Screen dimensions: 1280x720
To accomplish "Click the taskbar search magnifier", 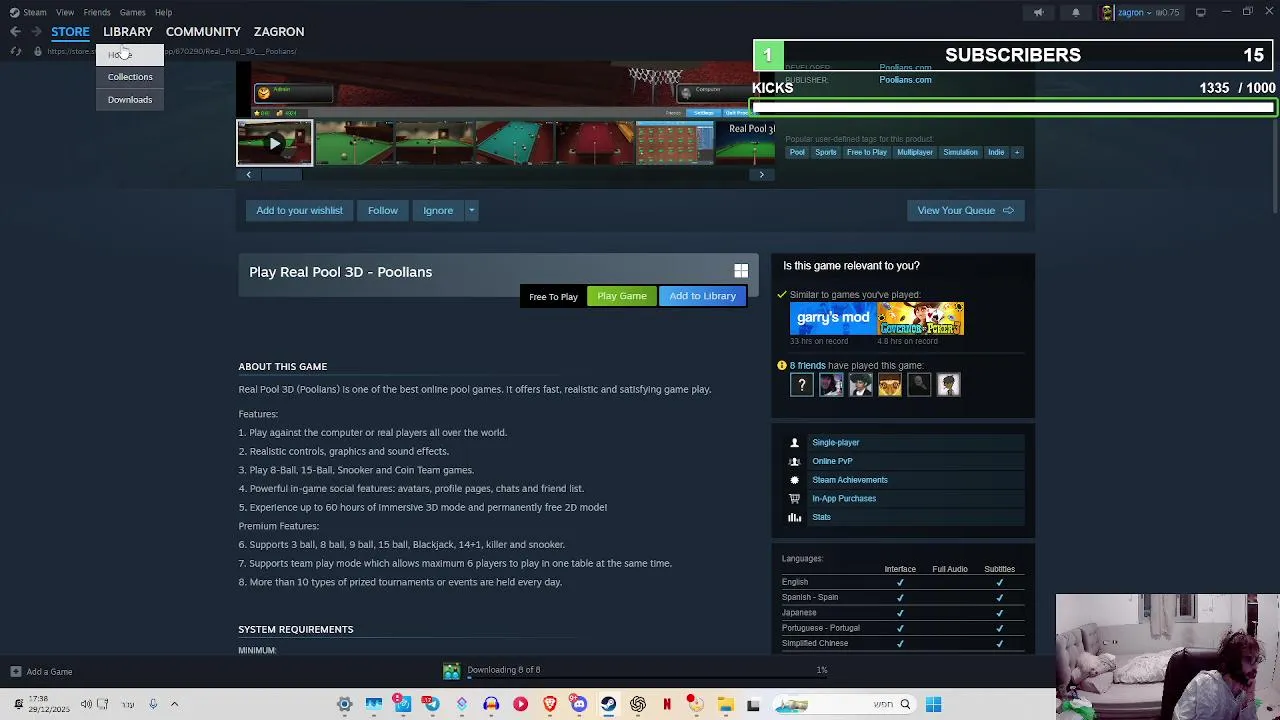I will (905, 704).
